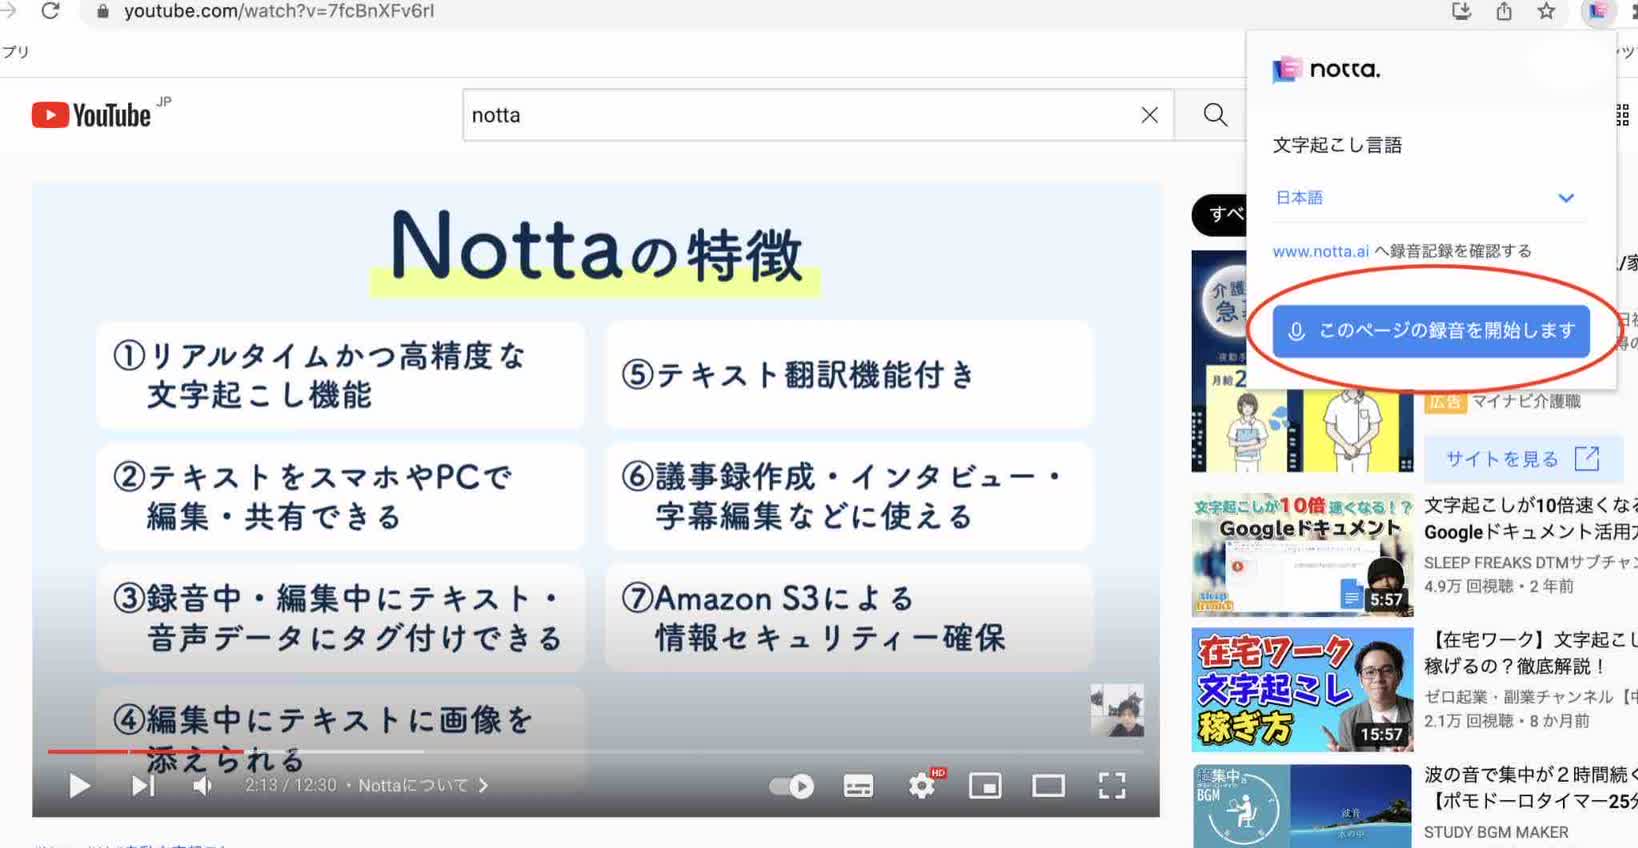Go to YouTube home via the logo

(92, 115)
